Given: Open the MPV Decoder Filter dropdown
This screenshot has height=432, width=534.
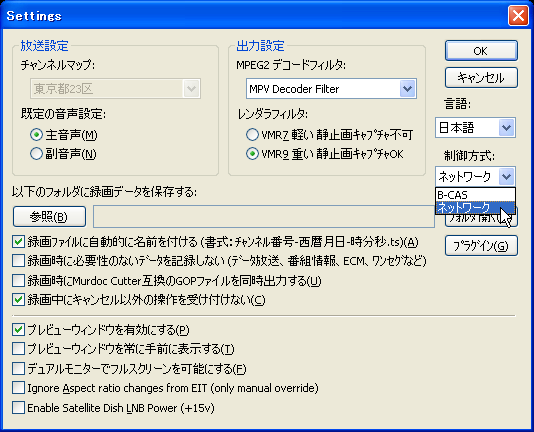Looking at the screenshot, I should tap(407, 89).
